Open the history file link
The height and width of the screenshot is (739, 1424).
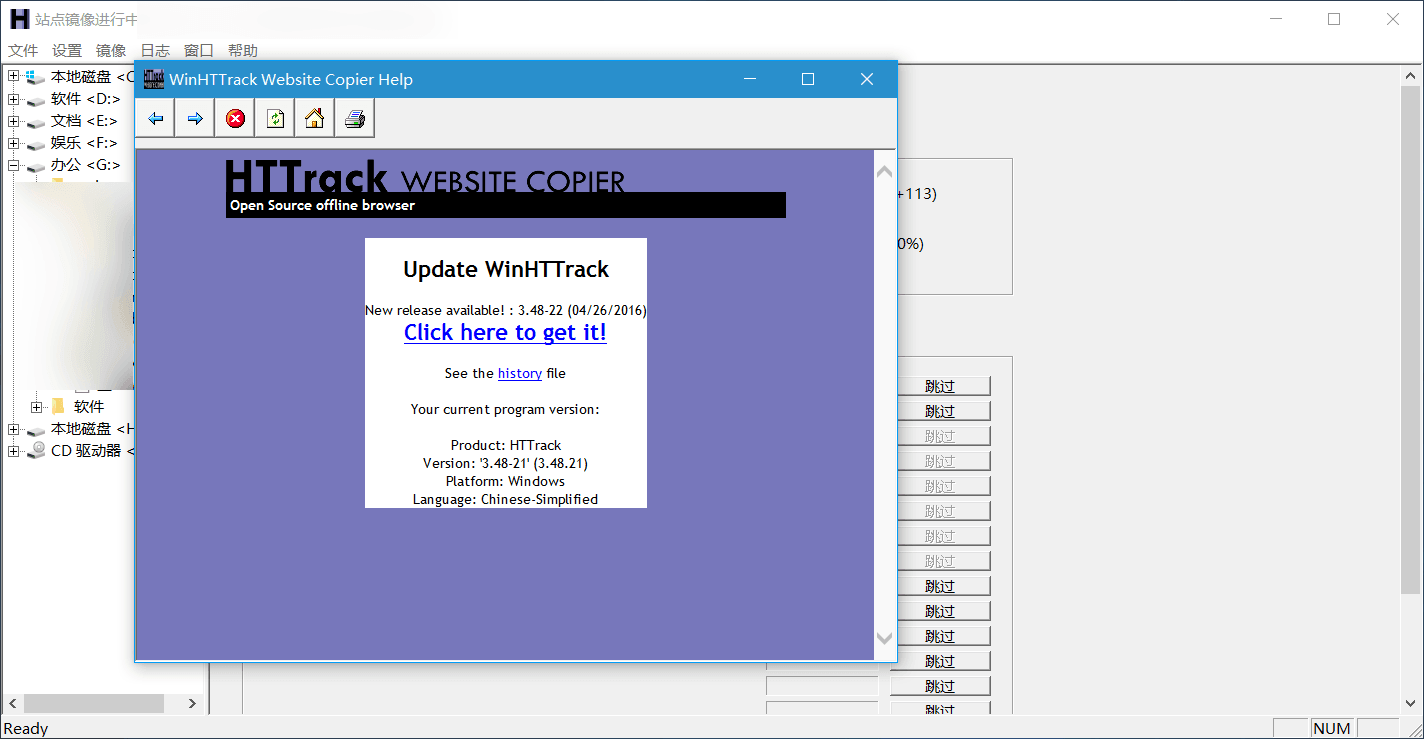point(520,373)
